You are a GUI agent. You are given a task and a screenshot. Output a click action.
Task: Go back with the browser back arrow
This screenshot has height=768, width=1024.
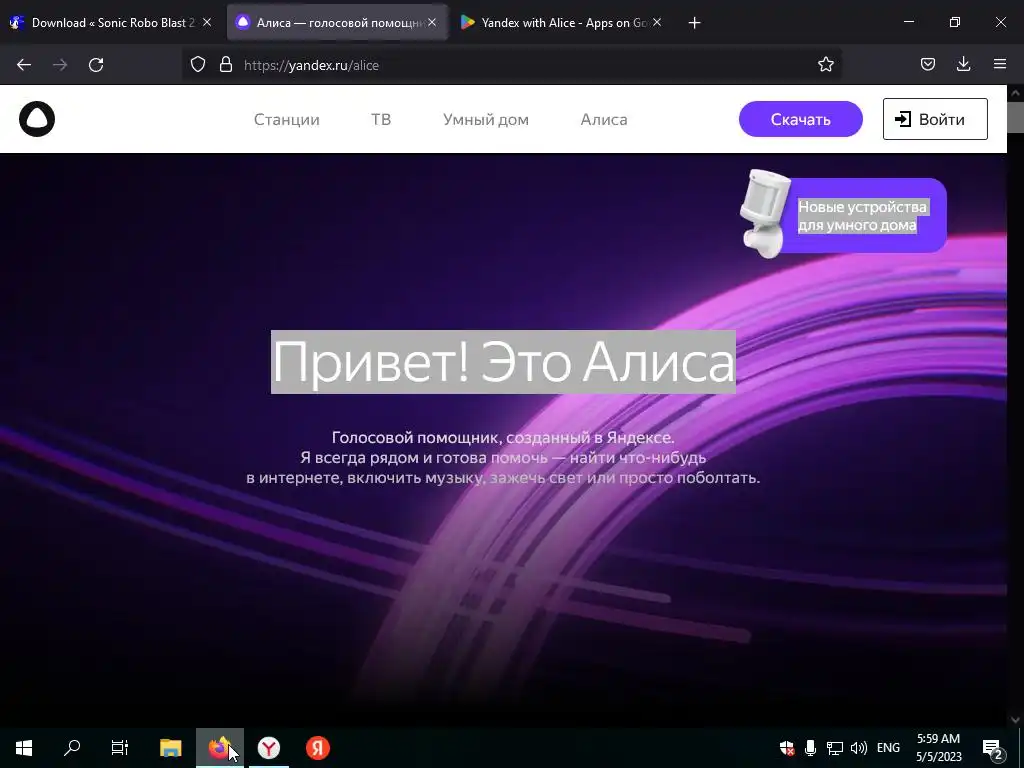coord(24,65)
